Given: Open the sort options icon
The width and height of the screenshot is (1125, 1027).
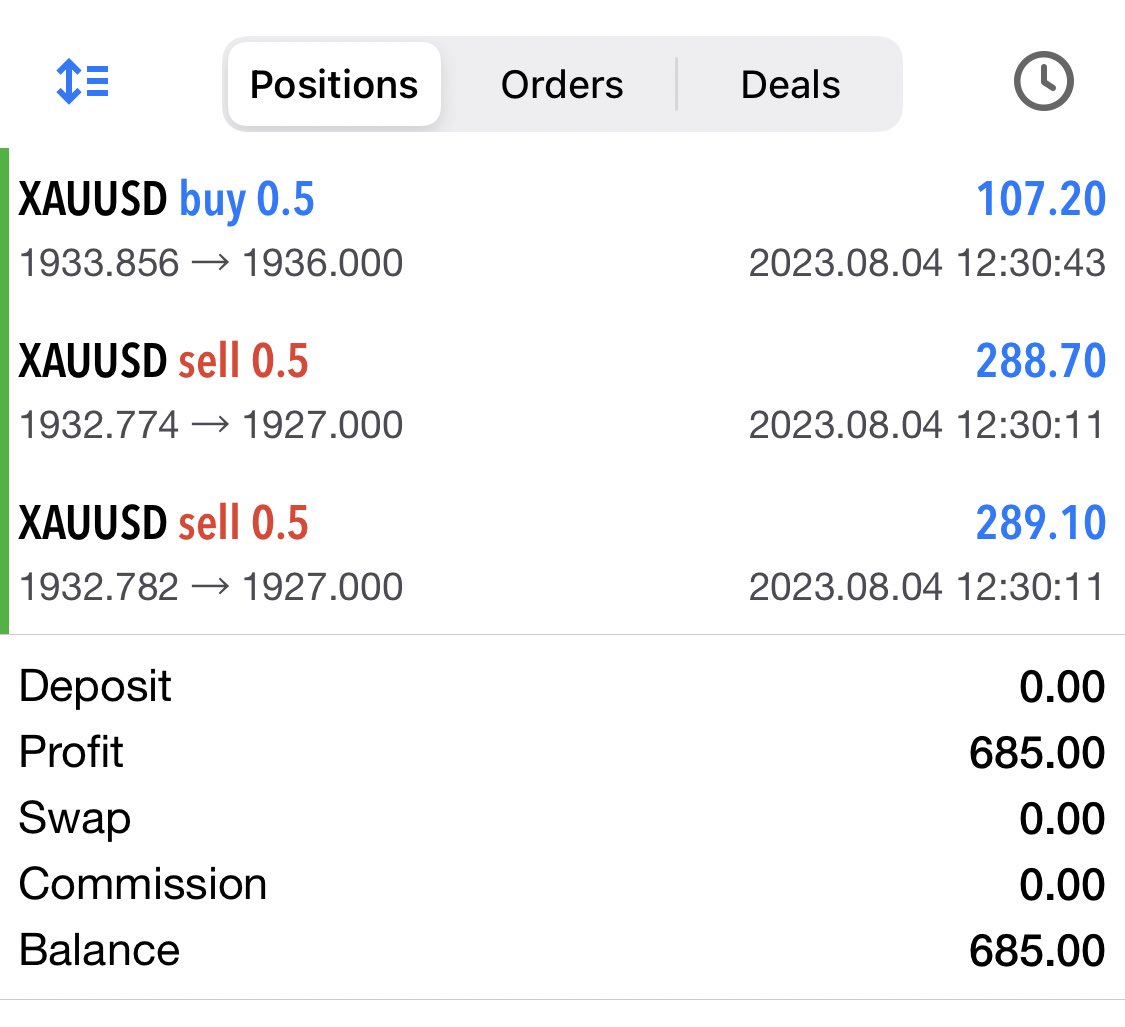Looking at the screenshot, I should (83, 82).
